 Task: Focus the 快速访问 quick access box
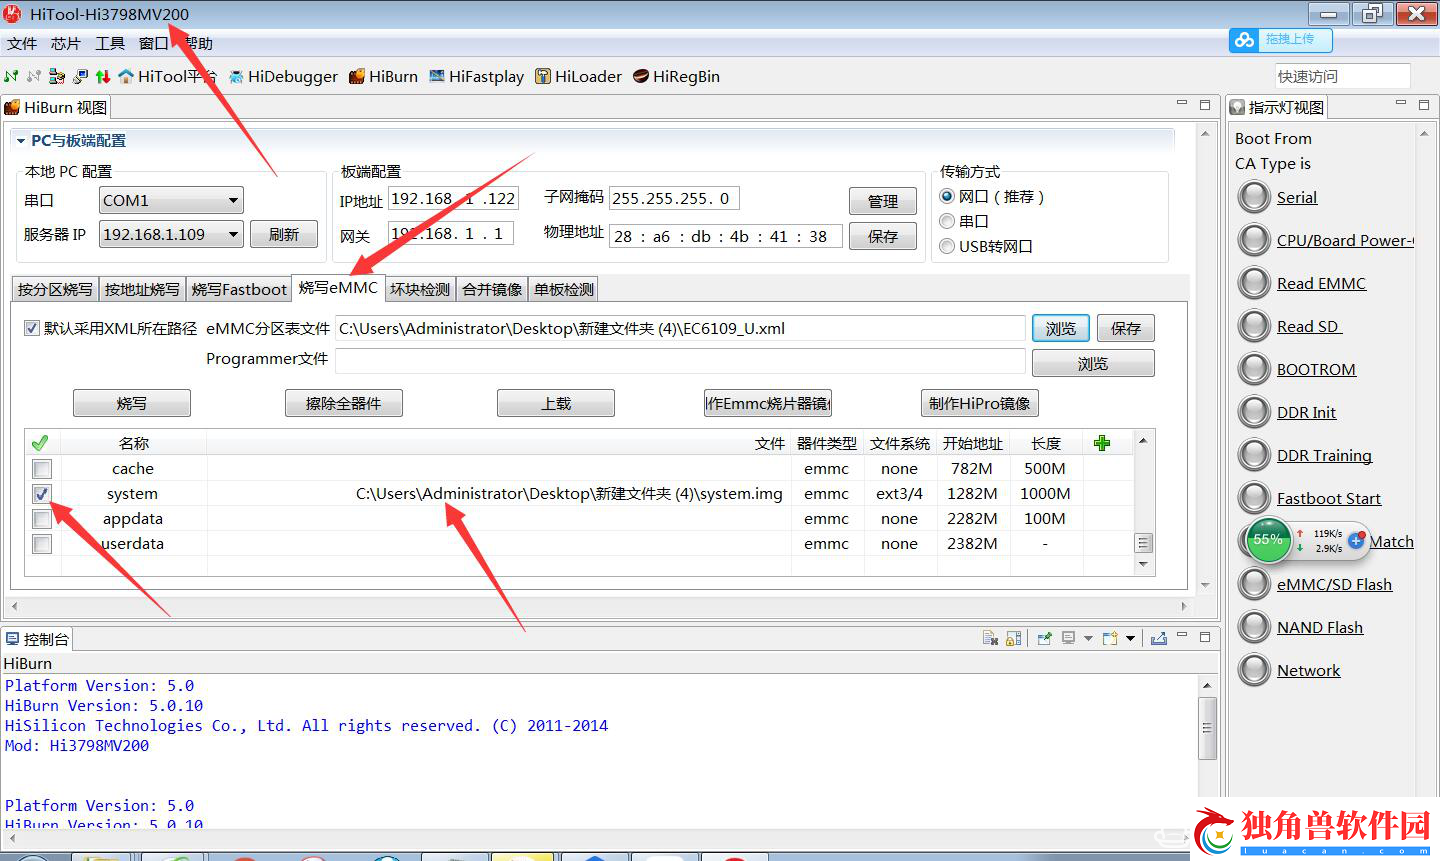coord(1342,76)
